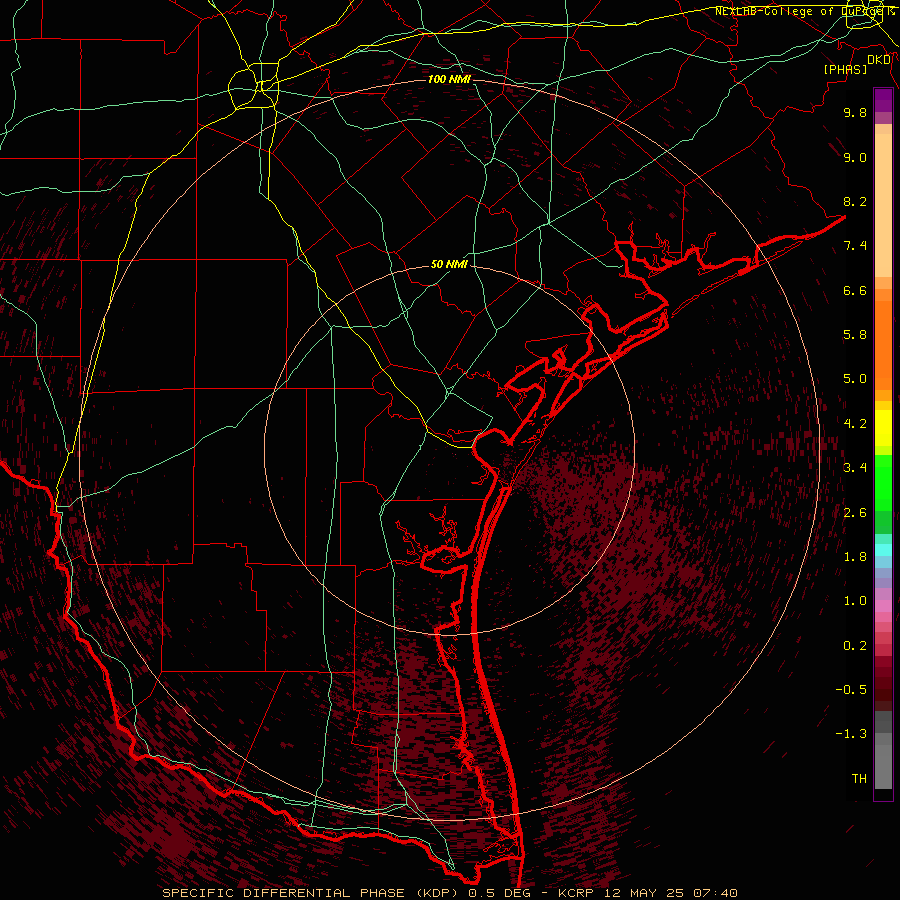Viewport: 900px width, 900px height.
Task: Select the 6.6 value on the color scale
Action: pyautogui.click(x=855, y=290)
